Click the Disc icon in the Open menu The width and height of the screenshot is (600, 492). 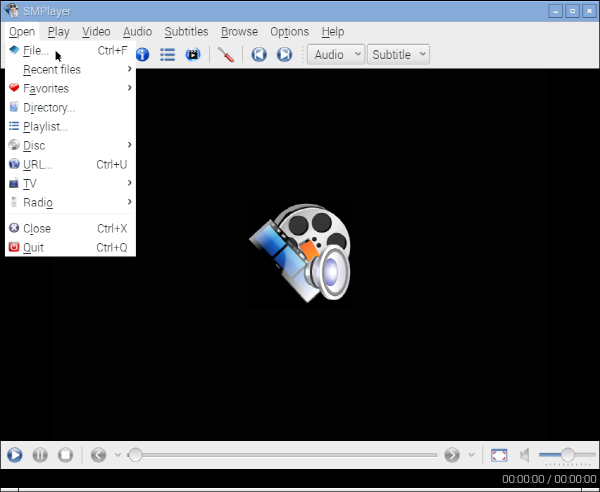(x=14, y=145)
